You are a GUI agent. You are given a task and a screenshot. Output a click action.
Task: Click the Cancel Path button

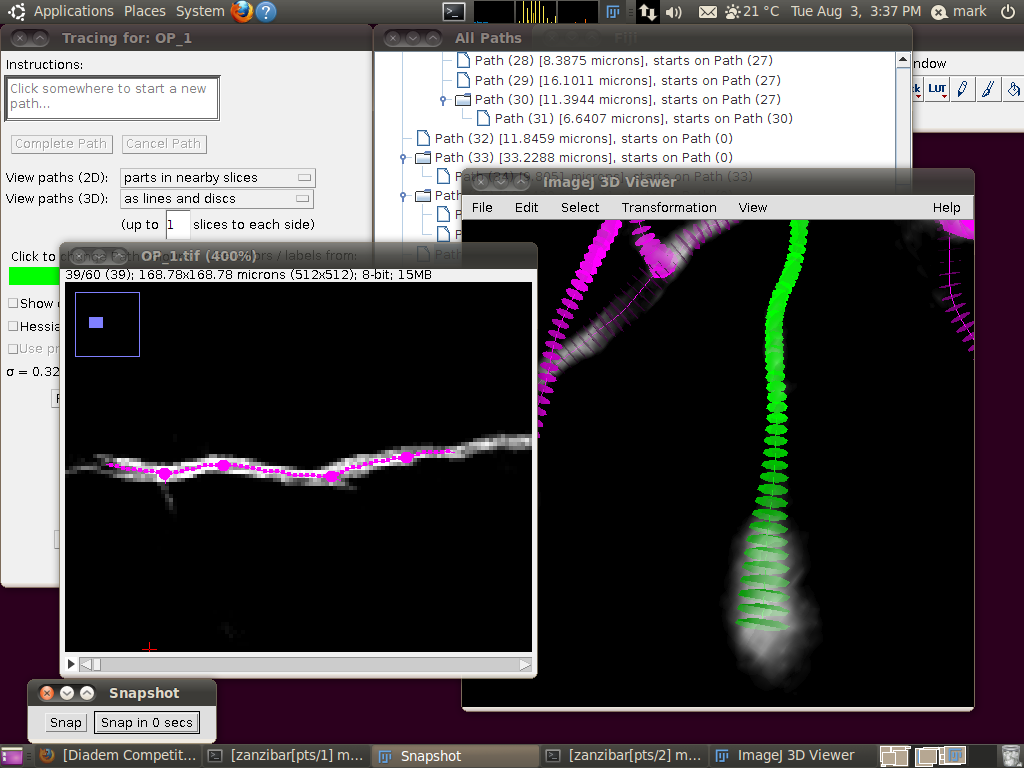click(x=164, y=144)
